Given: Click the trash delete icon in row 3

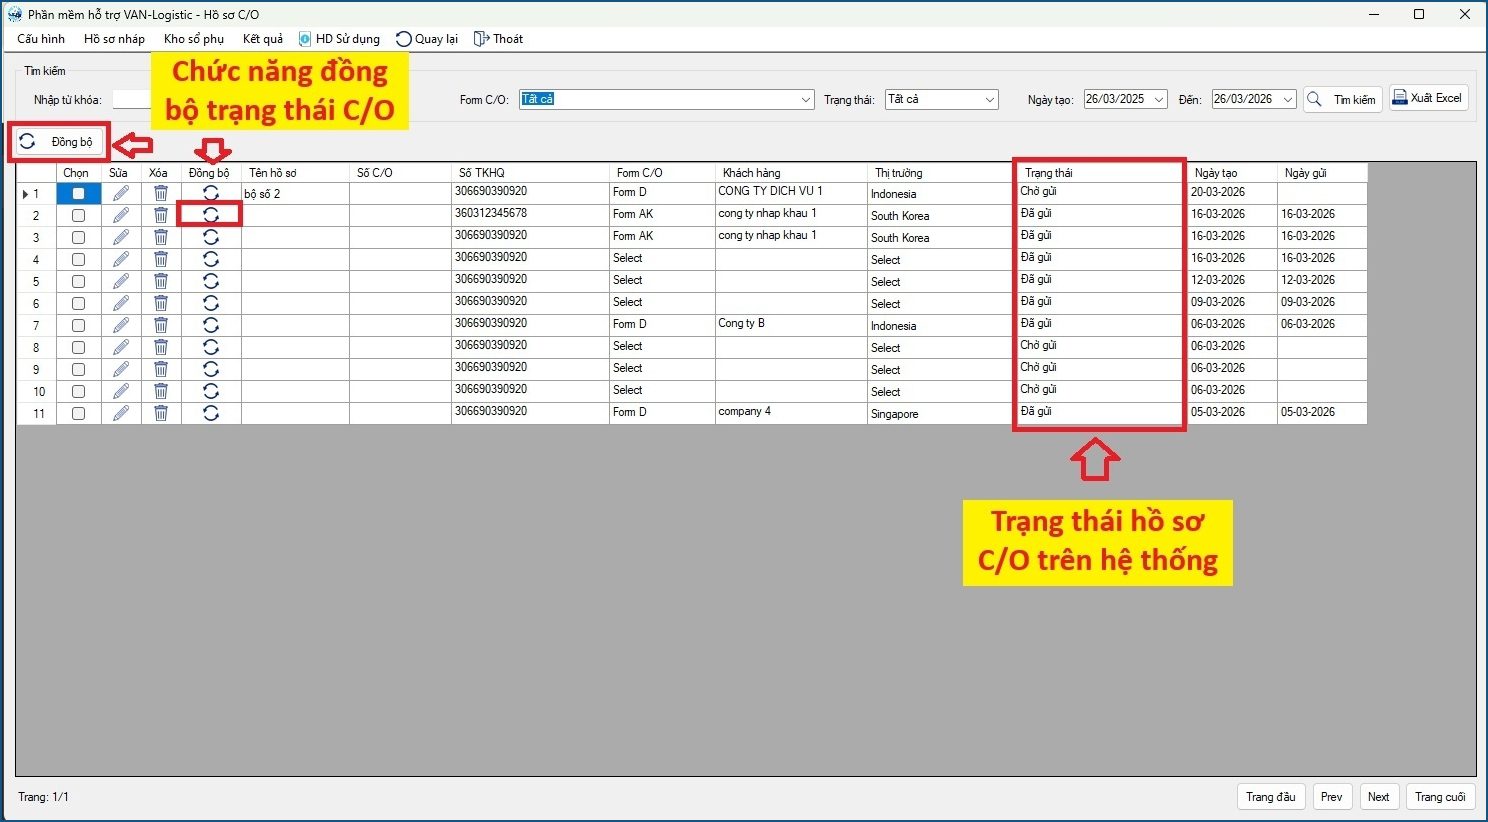Looking at the screenshot, I should click(x=161, y=237).
